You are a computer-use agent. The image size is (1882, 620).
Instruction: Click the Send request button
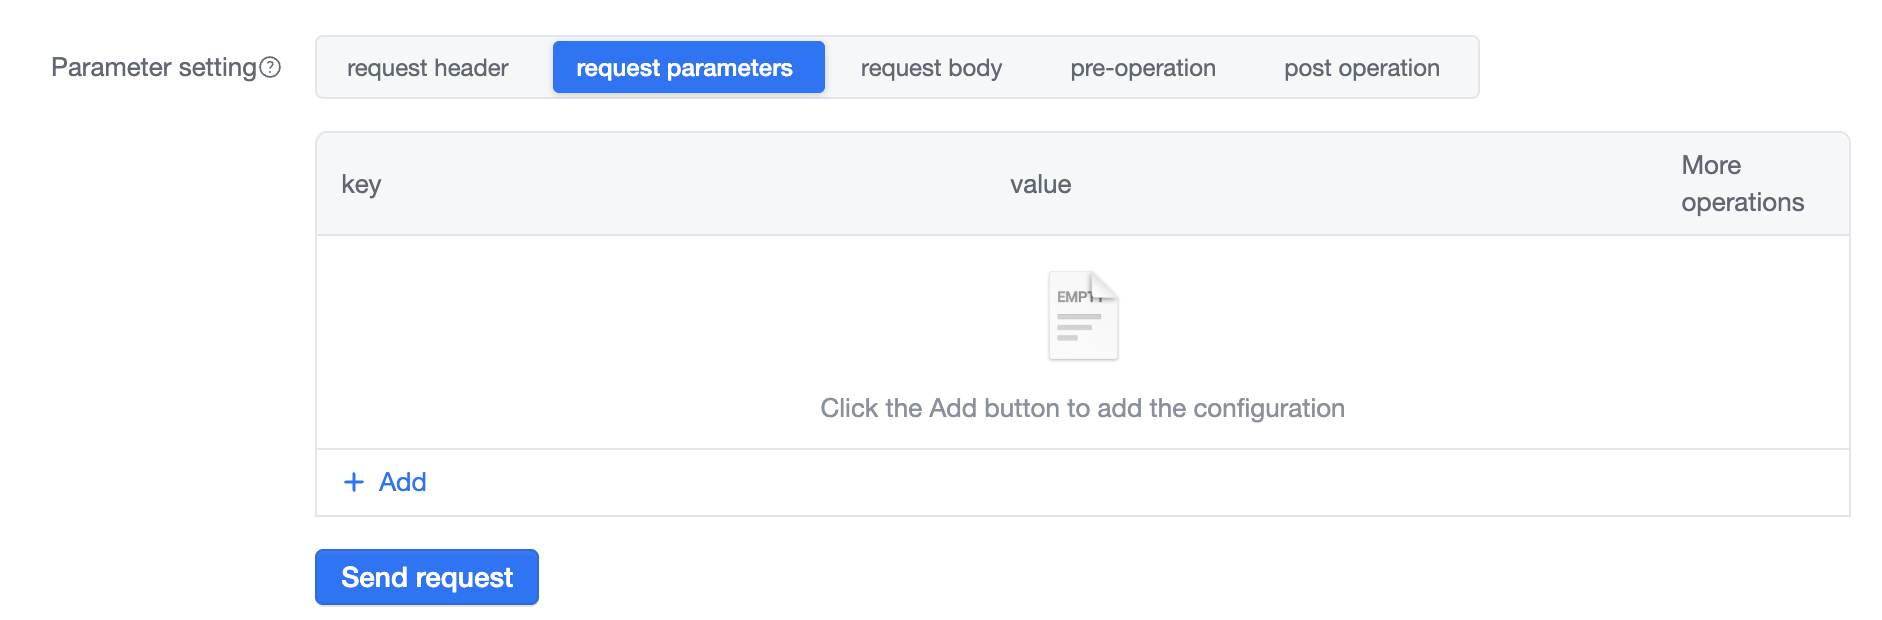point(427,577)
